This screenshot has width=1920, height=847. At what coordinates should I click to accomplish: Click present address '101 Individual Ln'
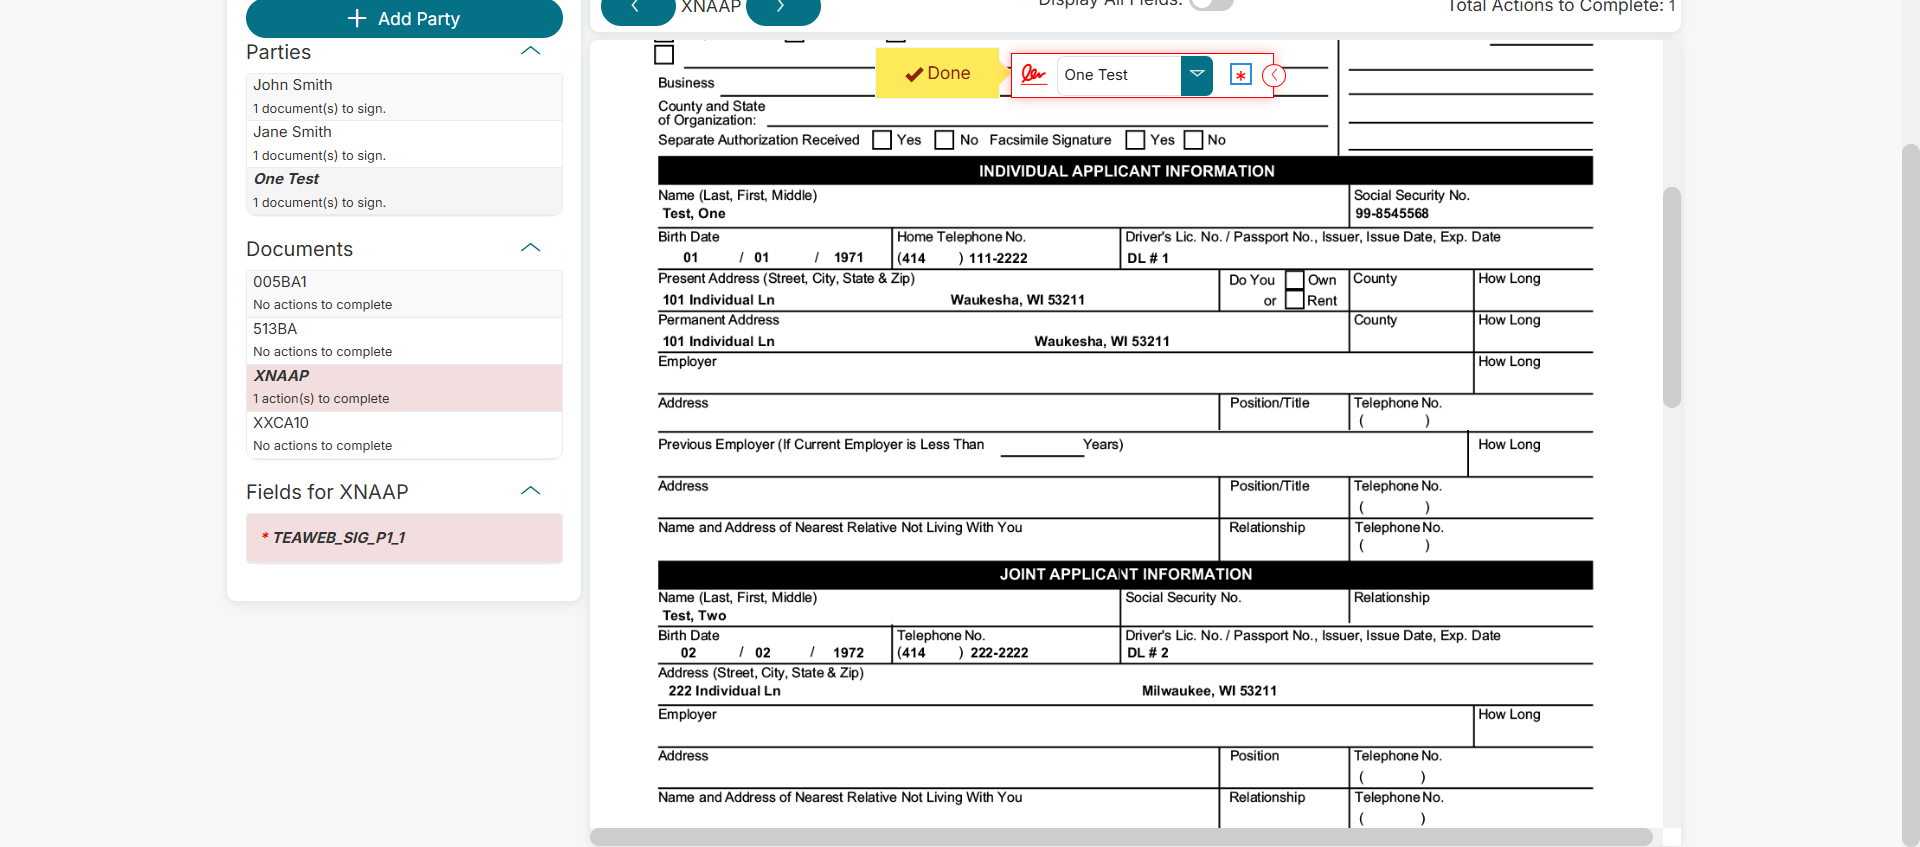tap(718, 300)
